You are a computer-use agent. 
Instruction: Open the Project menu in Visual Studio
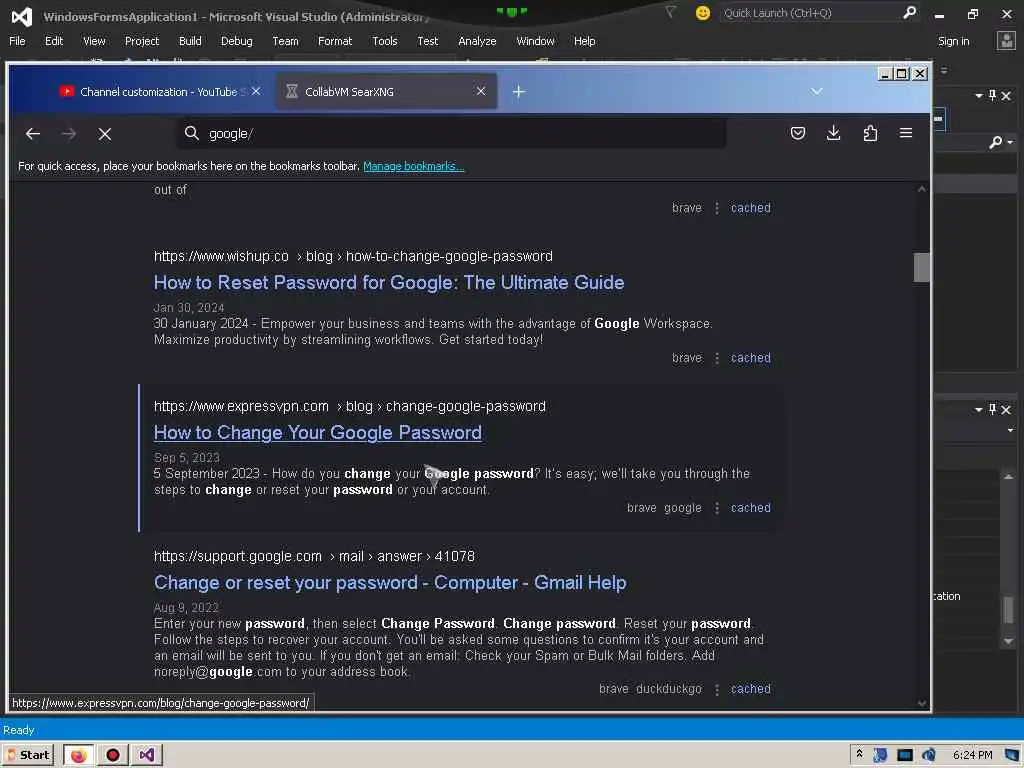pyautogui.click(x=142, y=41)
